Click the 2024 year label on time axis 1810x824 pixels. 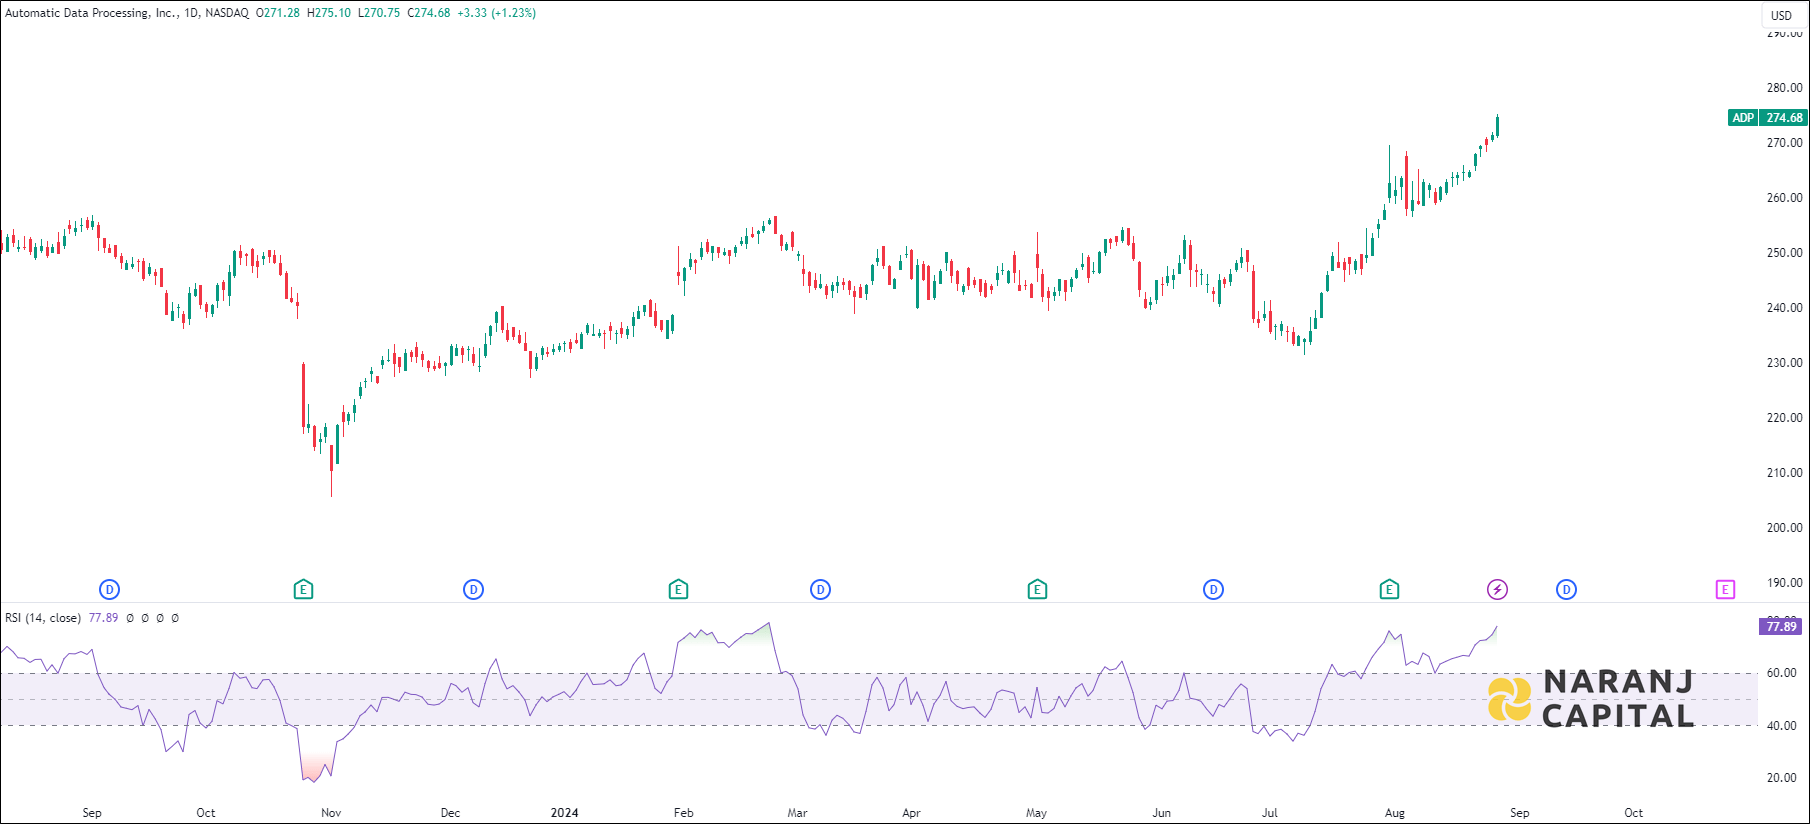click(564, 813)
